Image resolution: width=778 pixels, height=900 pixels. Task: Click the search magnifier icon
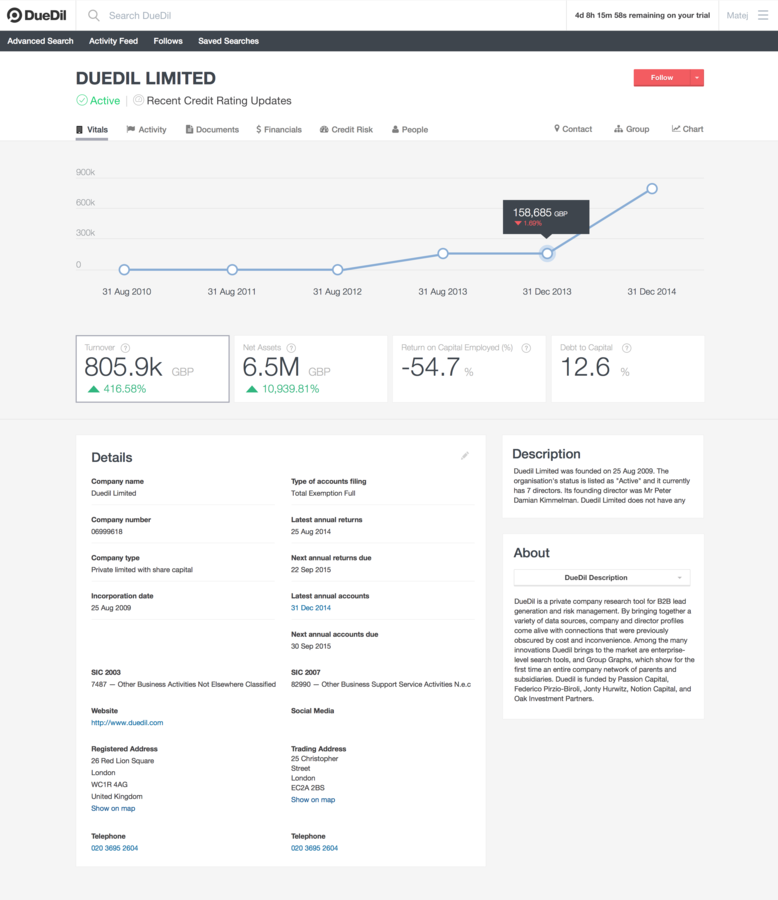point(94,15)
